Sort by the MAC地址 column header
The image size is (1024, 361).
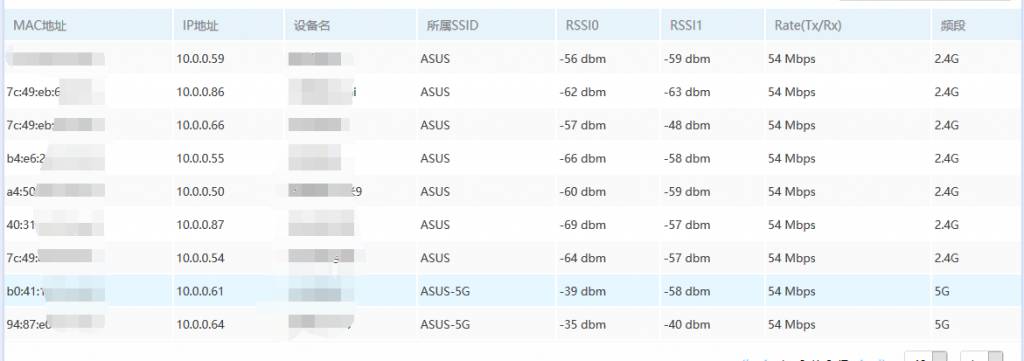pos(40,26)
